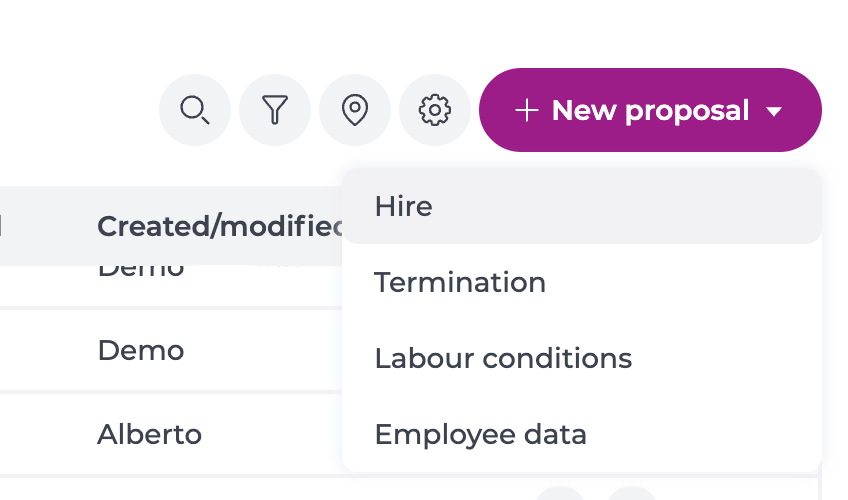848x500 pixels.
Task: Open the settings gear icon
Action: pyautogui.click(x=435, y=110)
